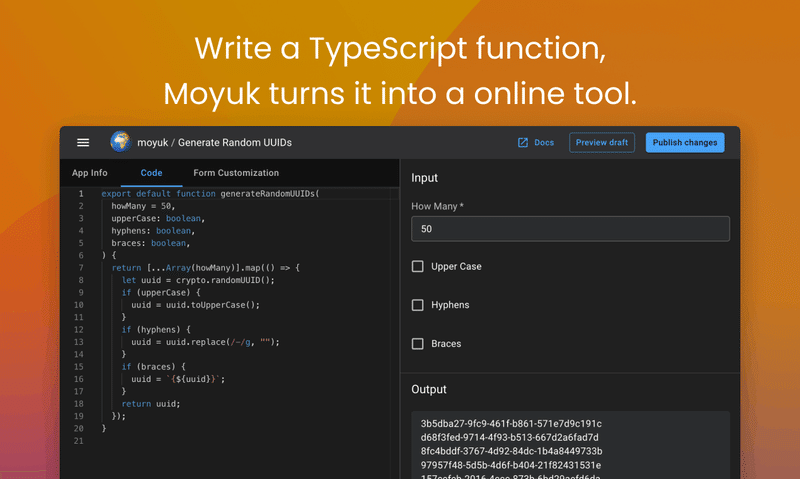Open the Form Customization tab

(x=236, y=173)
